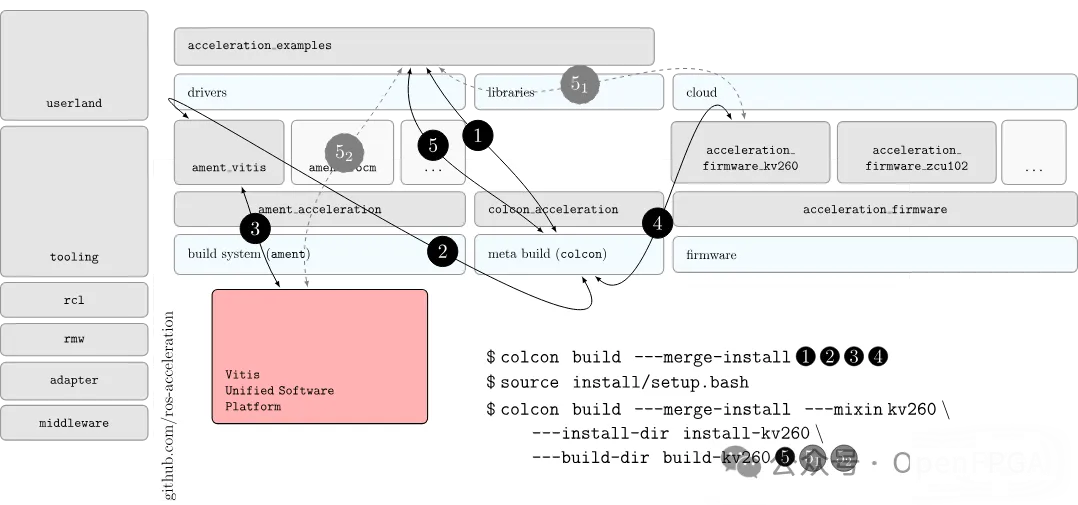Click the black circle numbered 1

tap(477, 135)
